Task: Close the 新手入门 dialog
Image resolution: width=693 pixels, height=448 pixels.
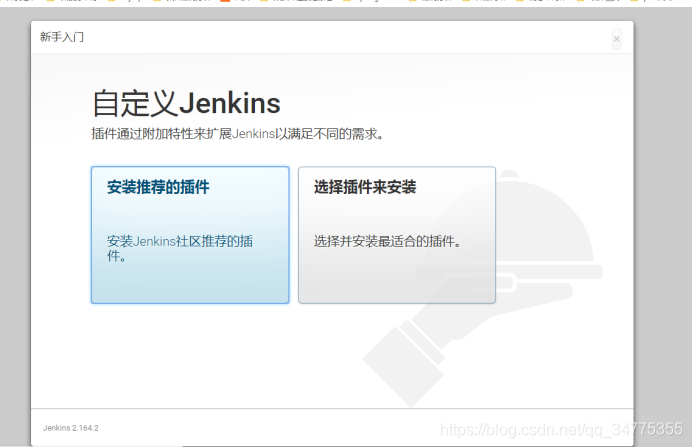Action: (617, 39)
